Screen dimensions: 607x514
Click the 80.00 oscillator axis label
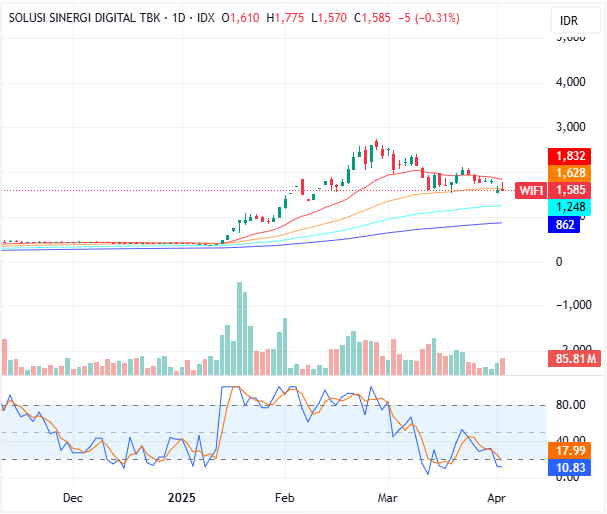[571, 405]
